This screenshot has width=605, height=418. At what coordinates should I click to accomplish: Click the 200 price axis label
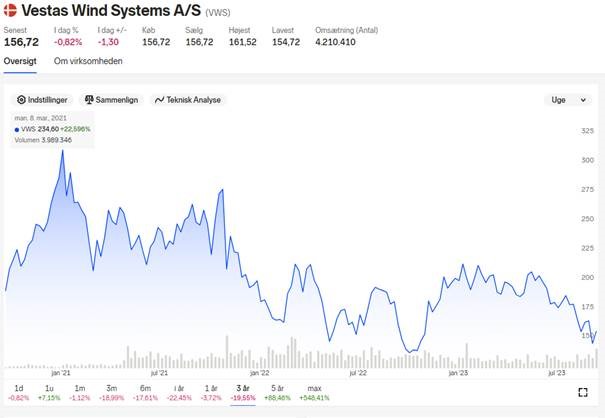(587, 278)
